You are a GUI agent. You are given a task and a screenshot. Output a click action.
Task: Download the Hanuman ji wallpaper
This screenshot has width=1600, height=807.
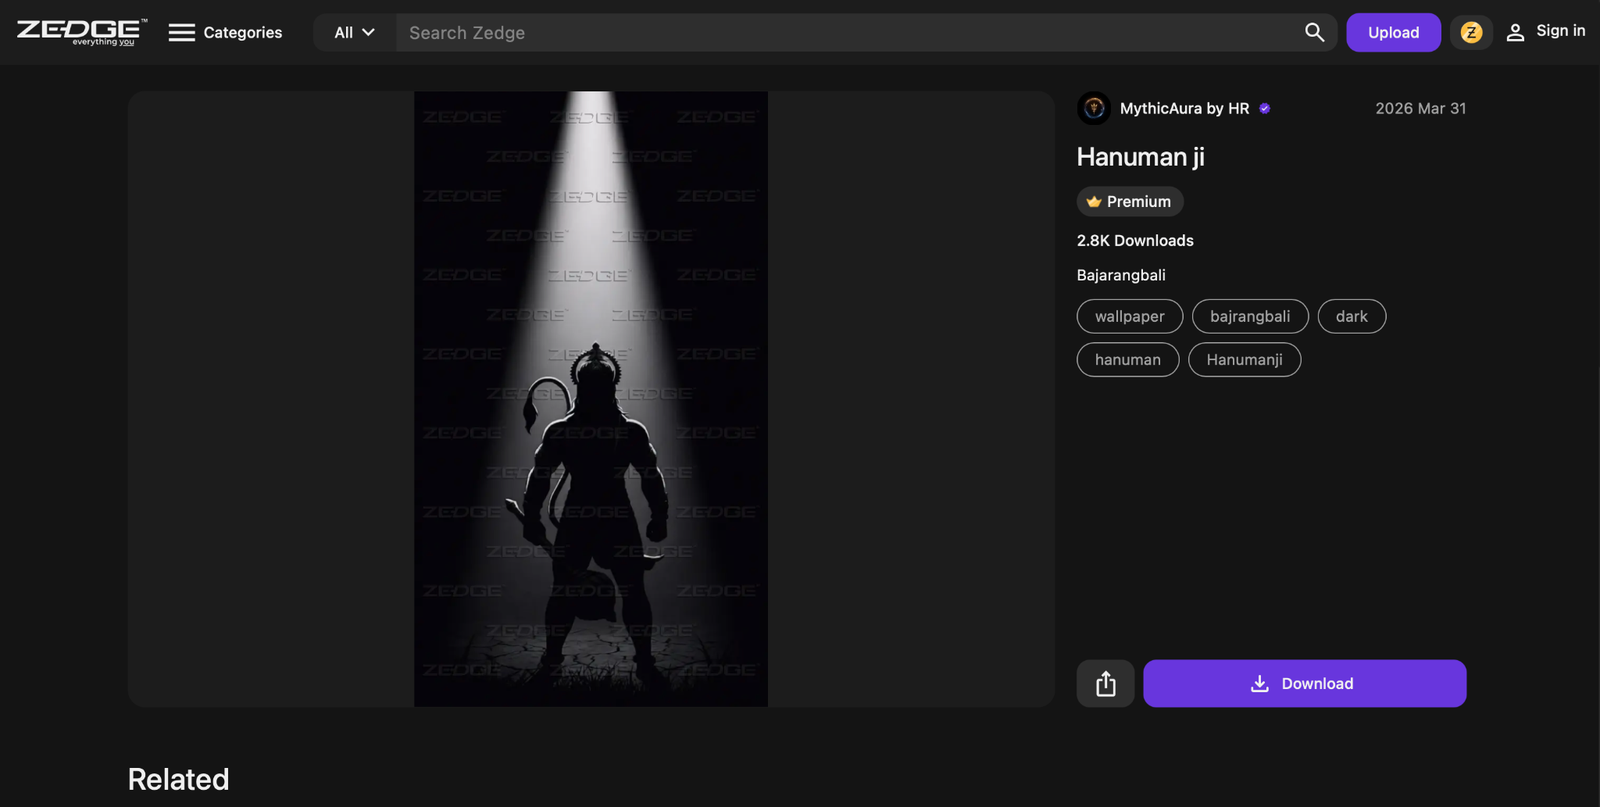coord(1305,683)
